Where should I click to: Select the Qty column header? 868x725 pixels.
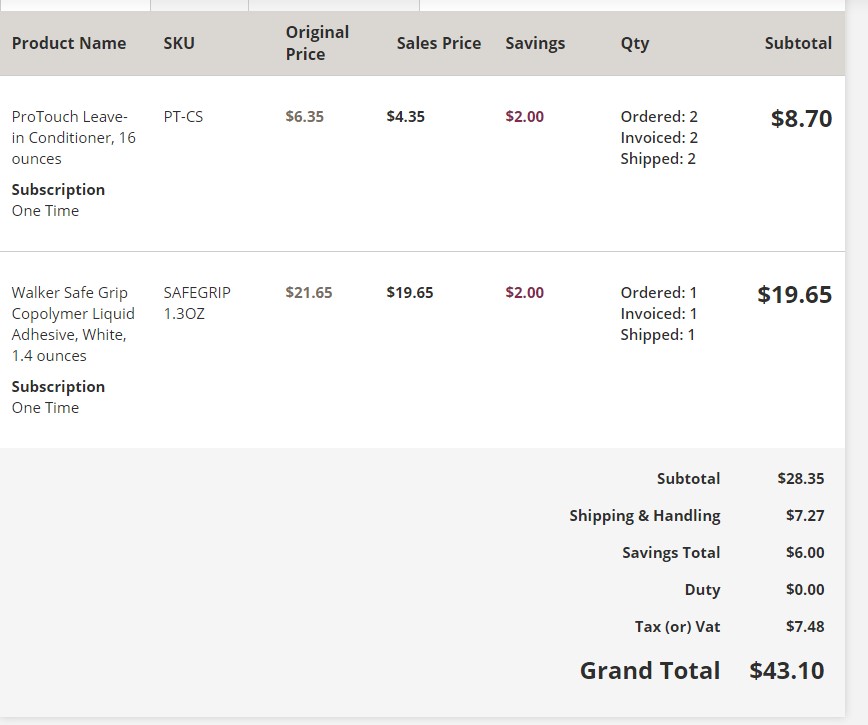coord(634,43)
